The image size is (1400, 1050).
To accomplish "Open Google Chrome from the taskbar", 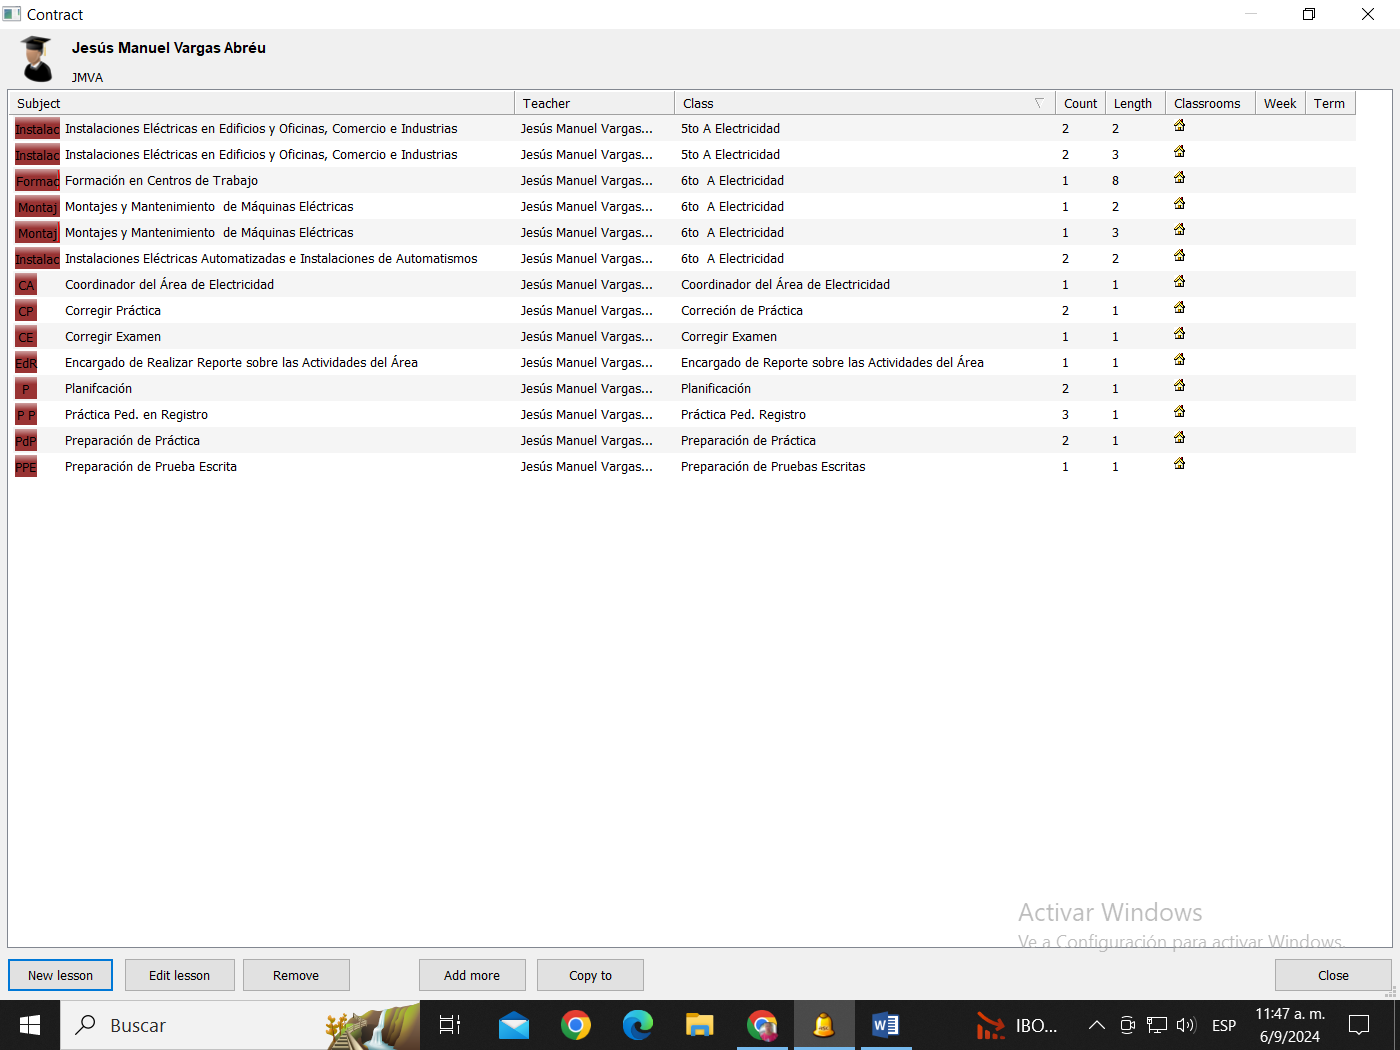I will pyautogui.click(x=576, y=1025).
